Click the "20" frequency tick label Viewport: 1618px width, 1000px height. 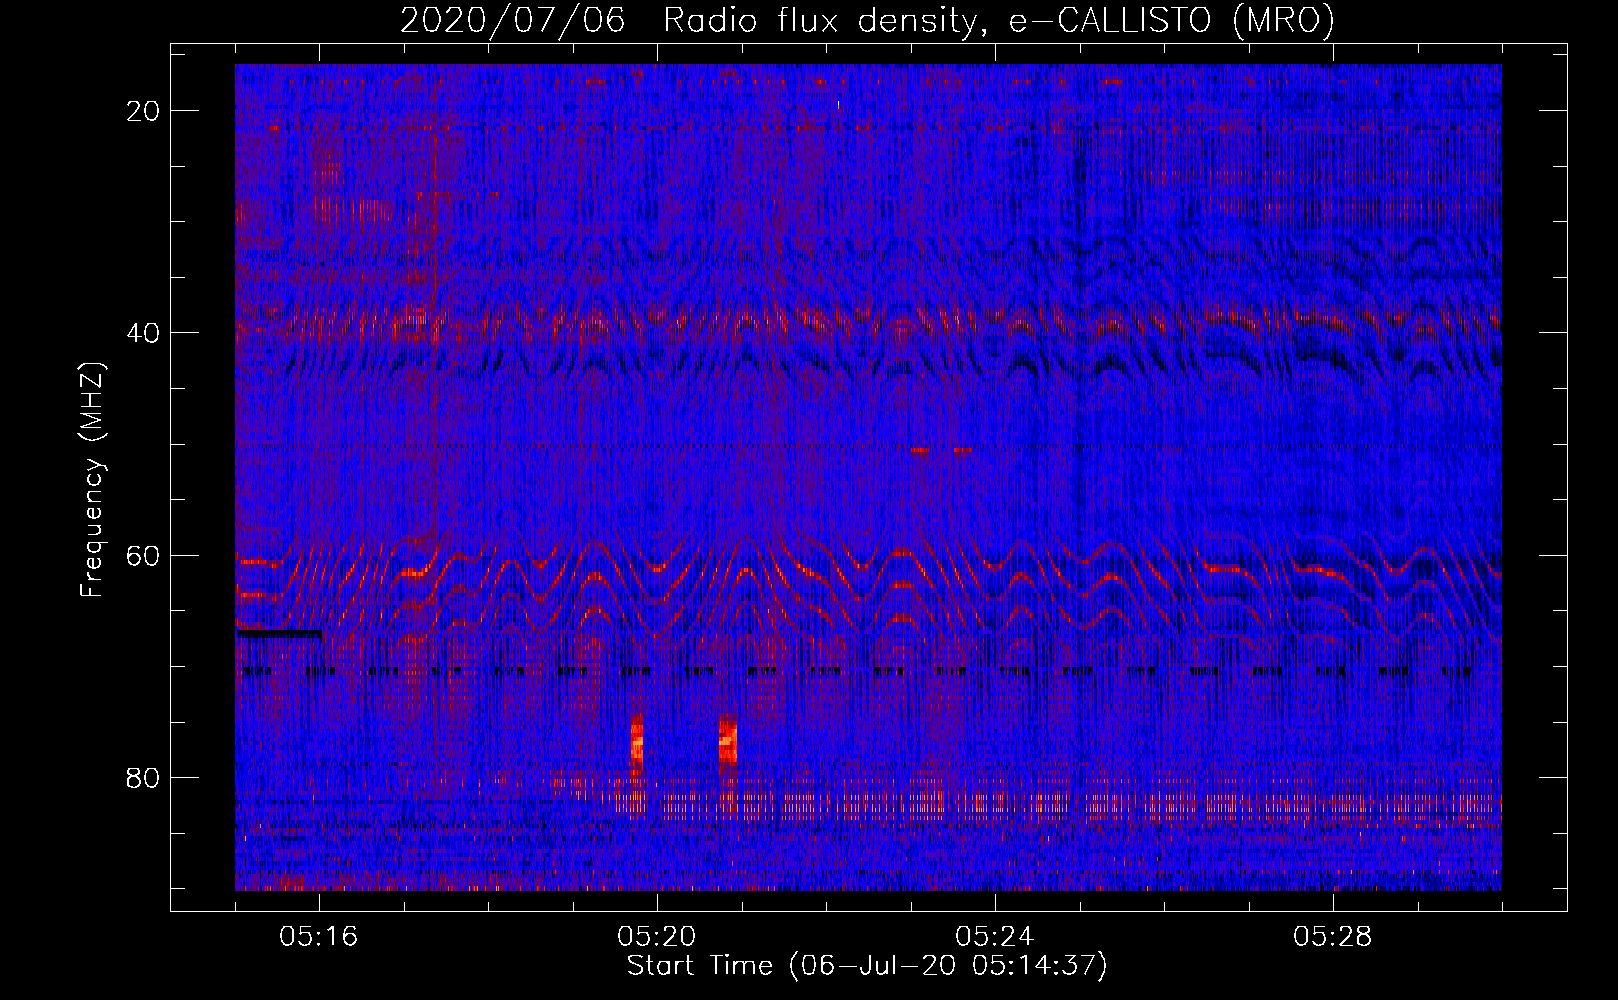coord(144,111)
